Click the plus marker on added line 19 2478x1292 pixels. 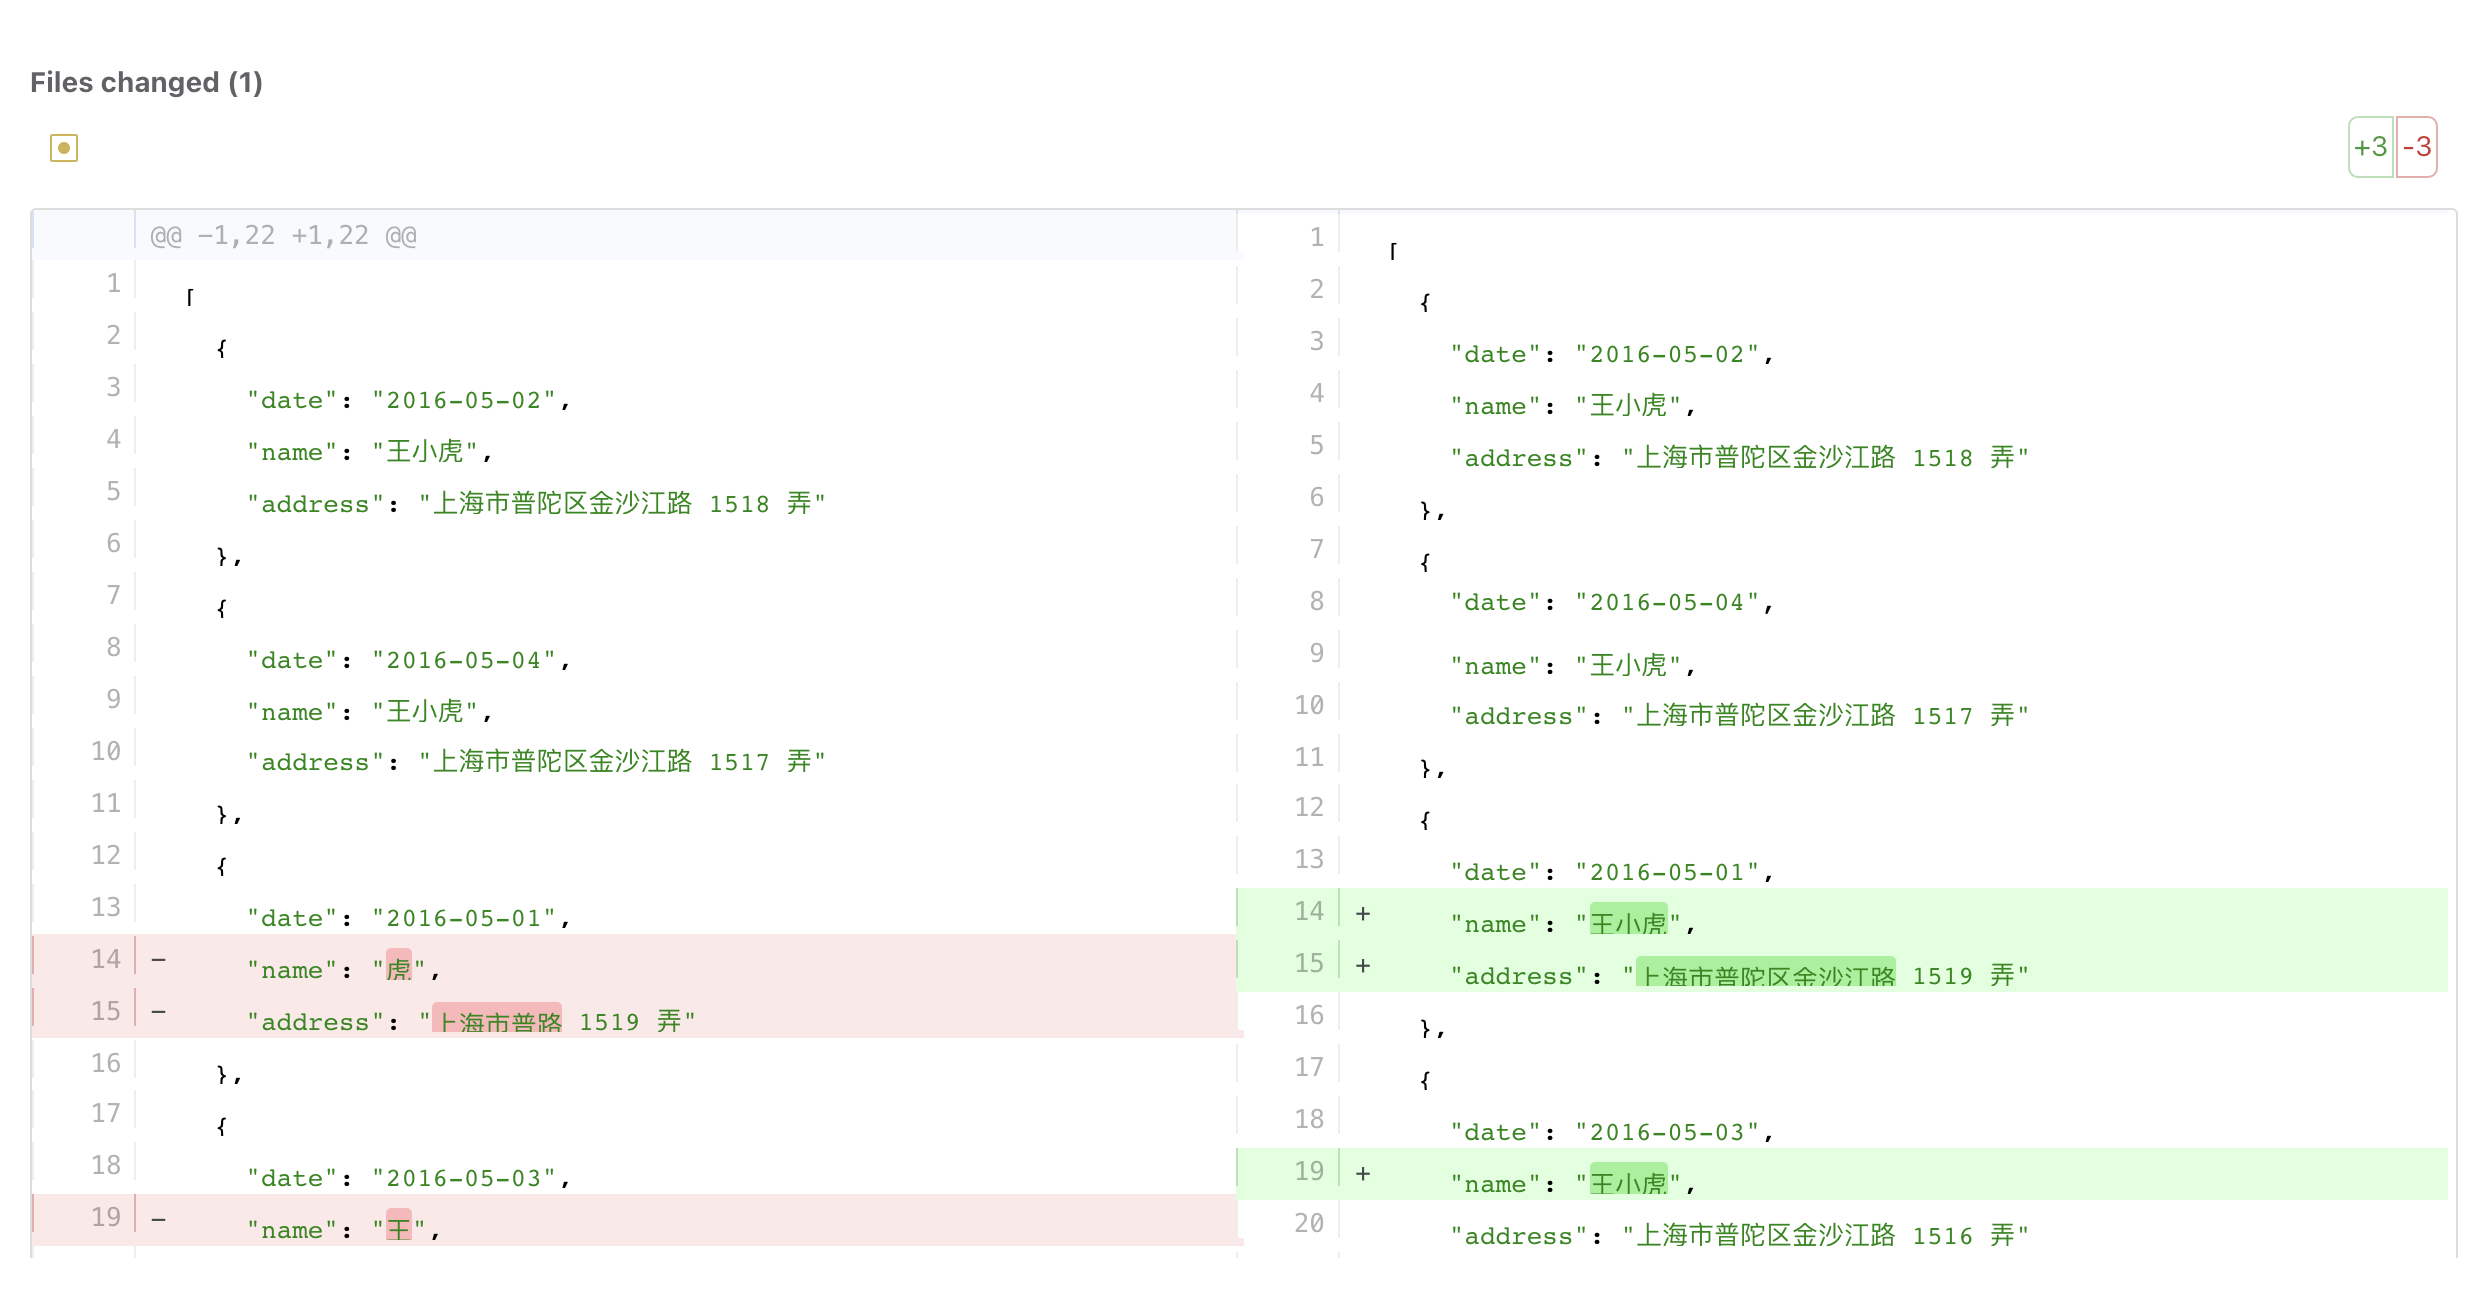pos(1362,1174)
